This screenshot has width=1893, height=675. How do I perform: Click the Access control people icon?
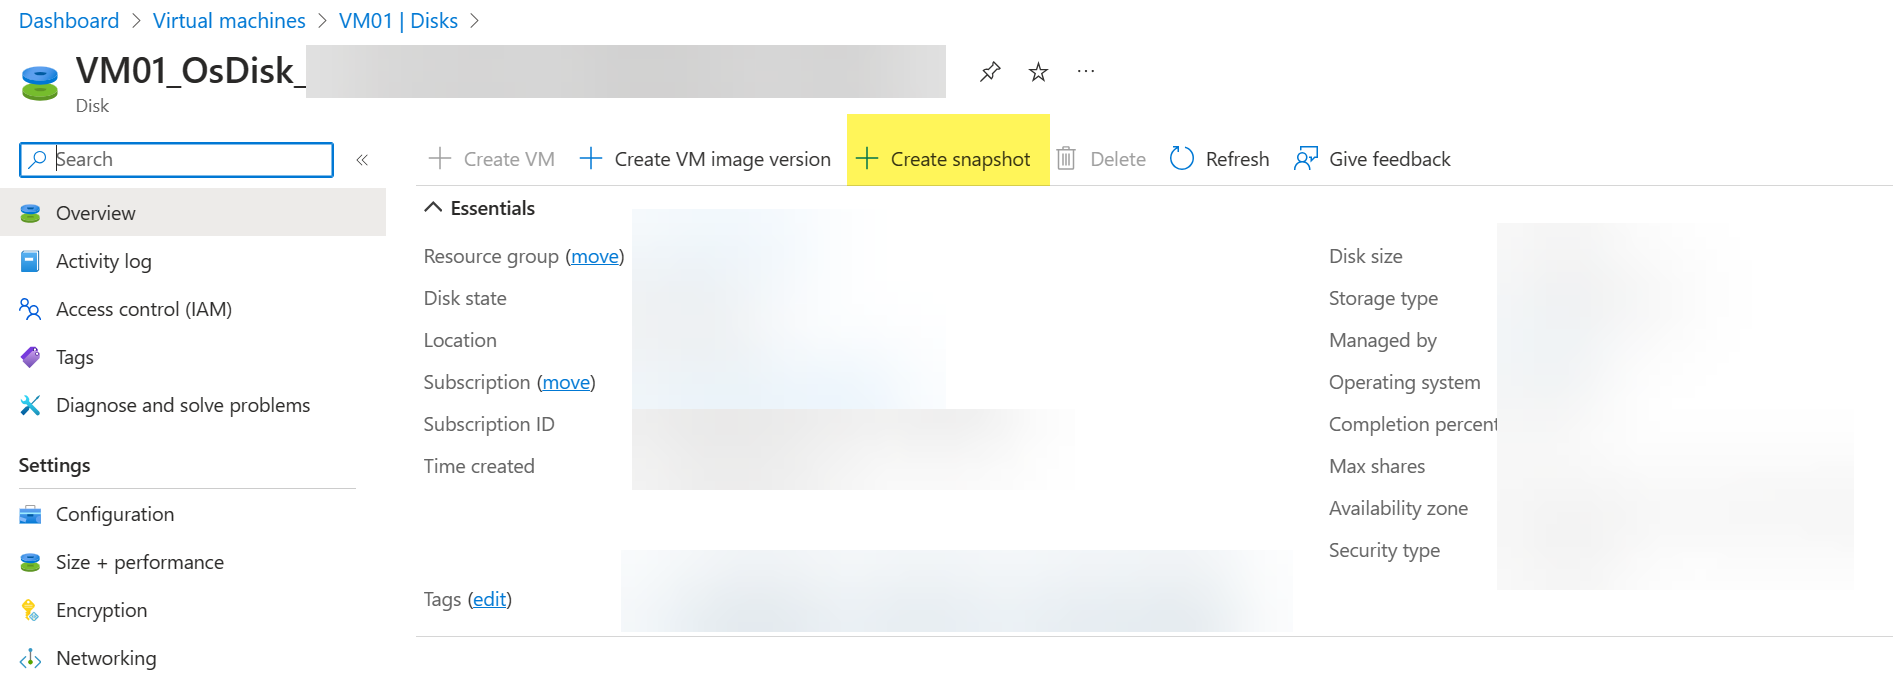pyautogui.click(x=30, y=309)
